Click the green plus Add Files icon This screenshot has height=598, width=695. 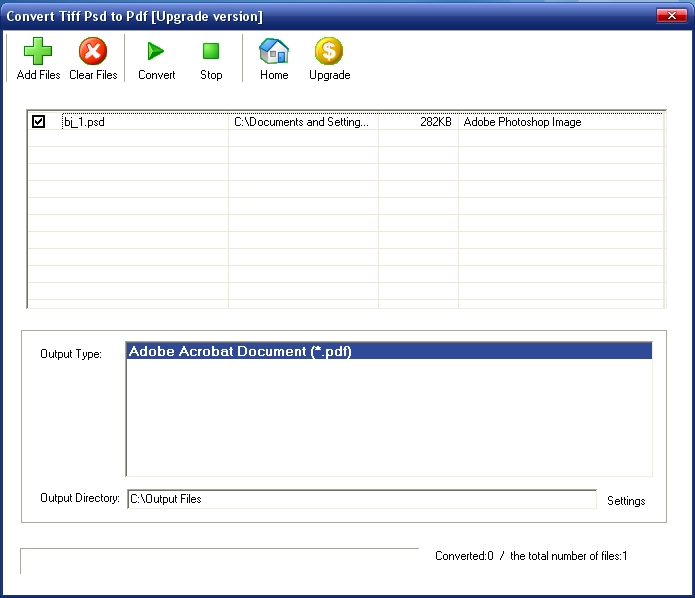(x=38, y=51)
